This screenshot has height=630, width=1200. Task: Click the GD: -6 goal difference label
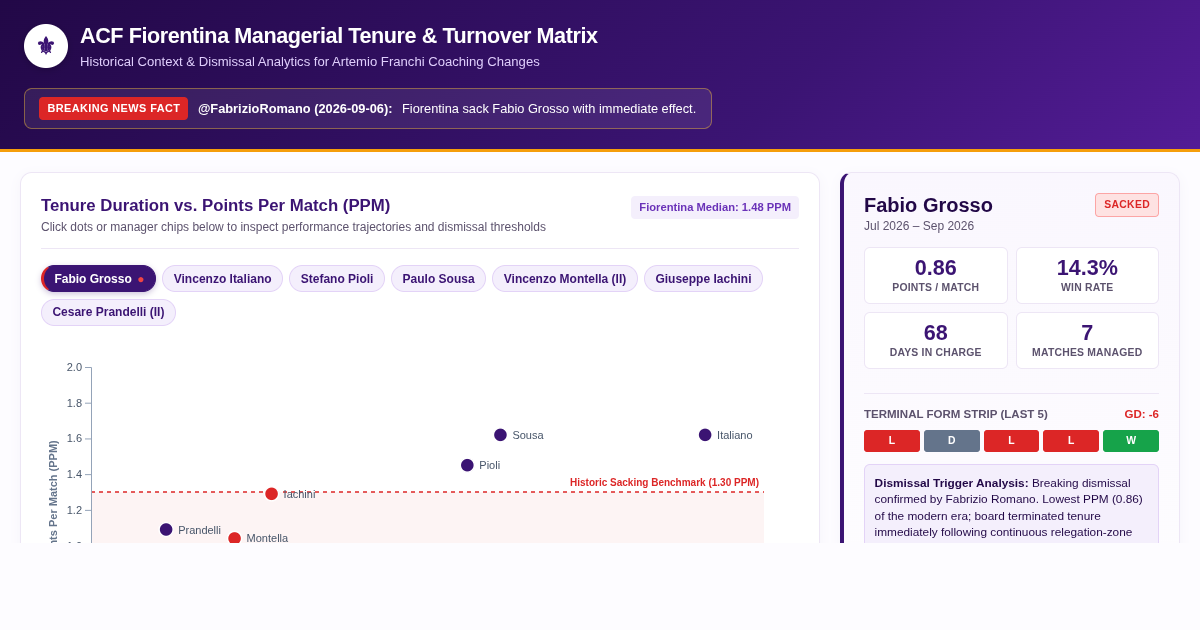coord(1141,414)
